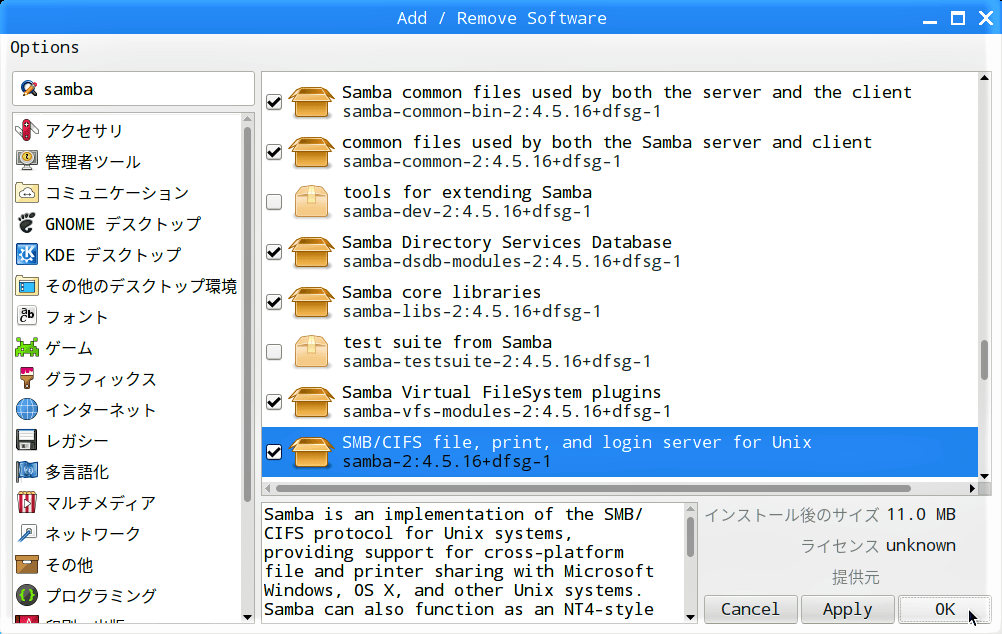Viewport: 1002px width, 634px height.
Task: Uncheck the samba-vfs-modules checkbox
Action: click(x=274, y=401)
